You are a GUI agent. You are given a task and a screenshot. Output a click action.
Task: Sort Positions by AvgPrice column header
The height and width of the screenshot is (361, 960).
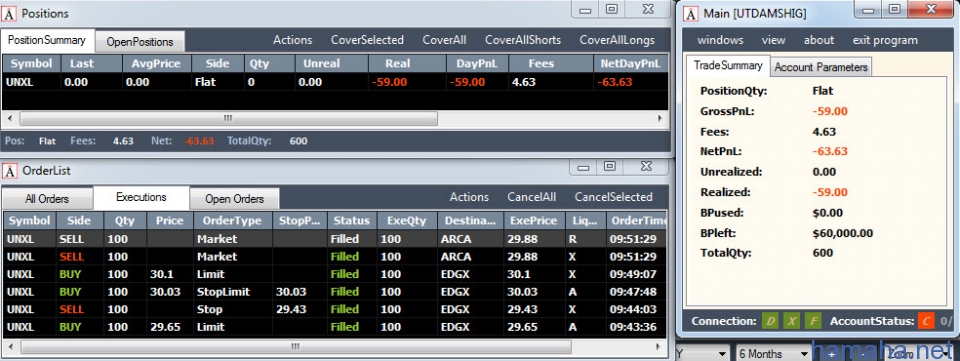point(157,64)
